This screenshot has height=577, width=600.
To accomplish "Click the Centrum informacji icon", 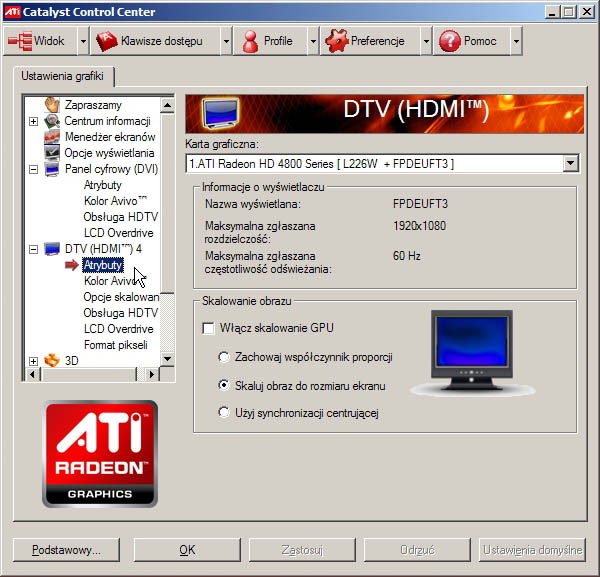I will [52, 121].
